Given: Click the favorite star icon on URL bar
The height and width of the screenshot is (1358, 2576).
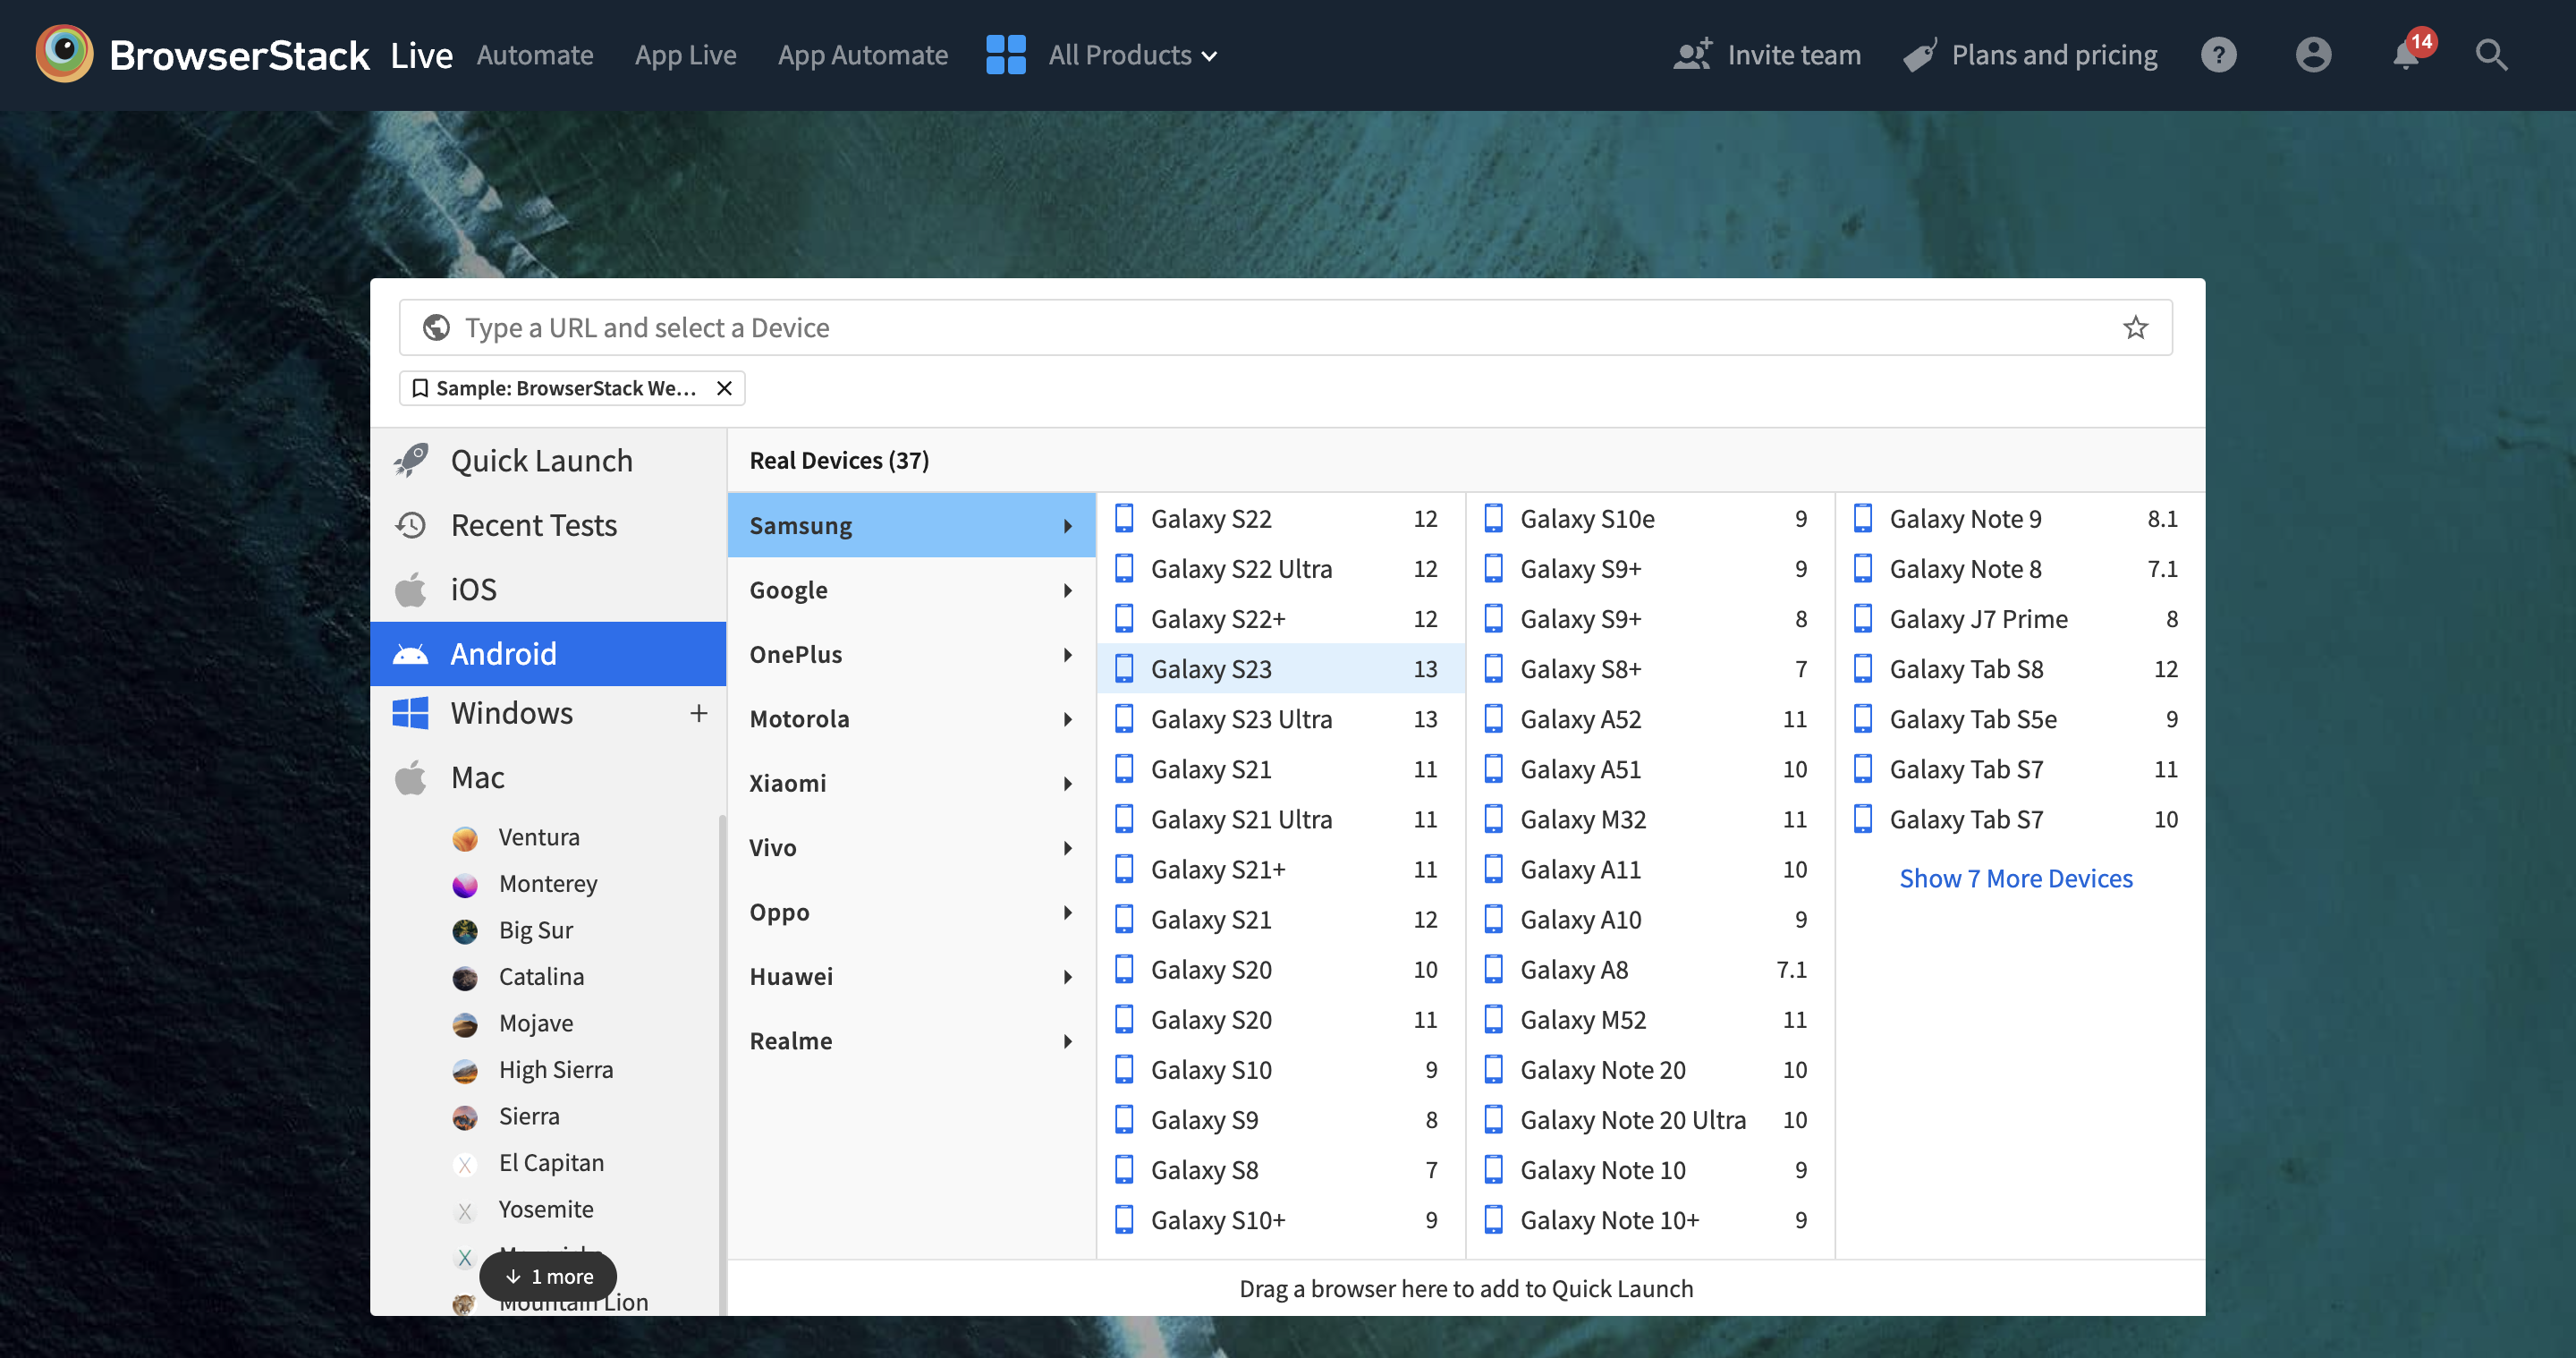Looking at the screenshot, I should pos(2137,327).
